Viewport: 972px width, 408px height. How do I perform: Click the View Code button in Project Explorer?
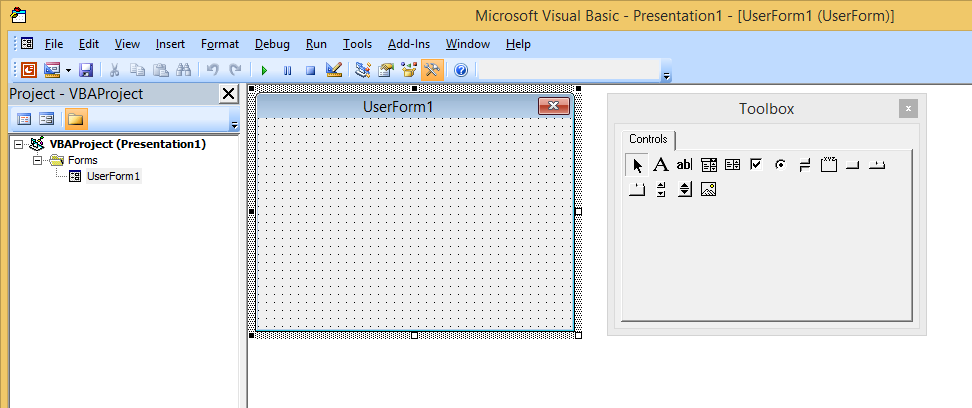pyautogui.click(x=24, y=119)
